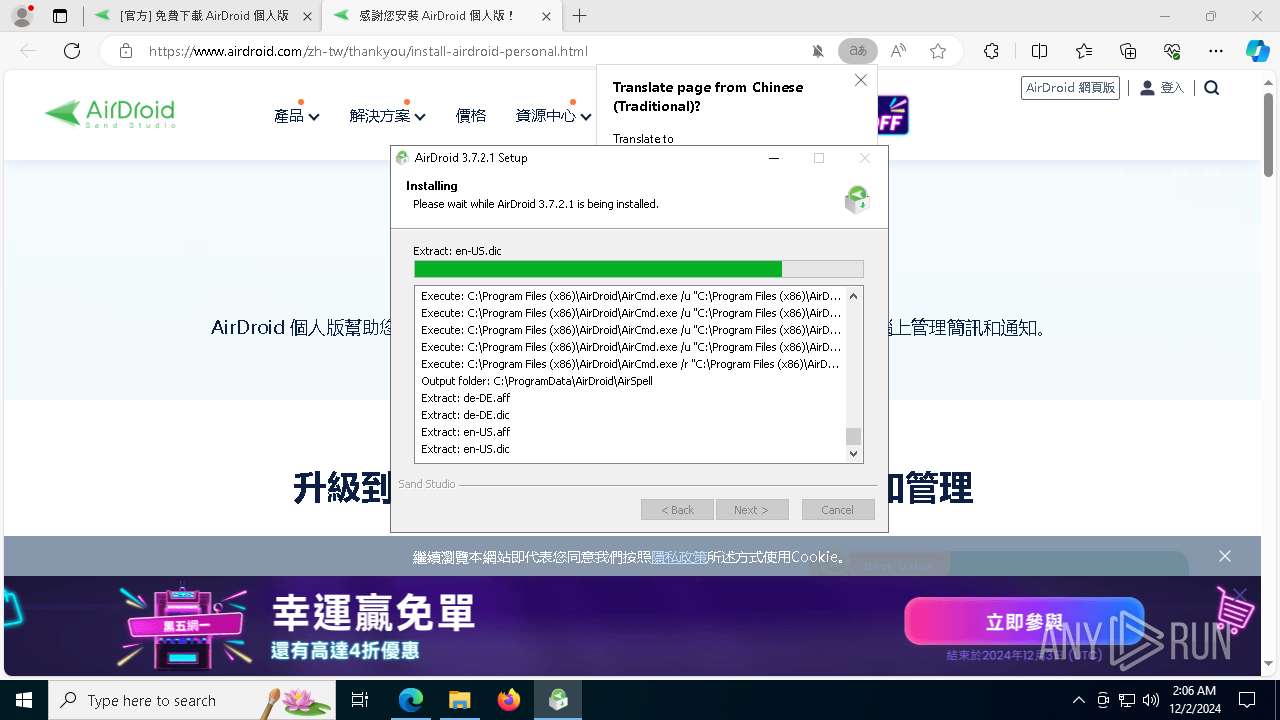View site information lock icon
Viewport: 1280px width, 720px height.
pyautogui.click(x=125, y=51)
